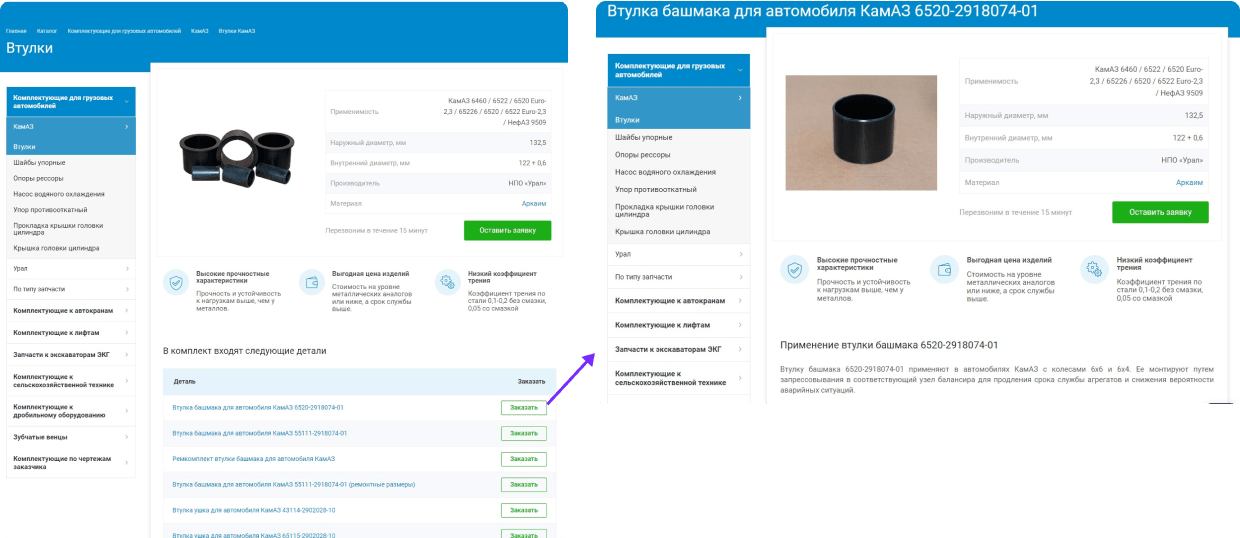Order втулка башмака 55111-2918074-01 ремонтные размеры
The width and height of the screenshot is (1240, 538).
(x=524, y=484)
